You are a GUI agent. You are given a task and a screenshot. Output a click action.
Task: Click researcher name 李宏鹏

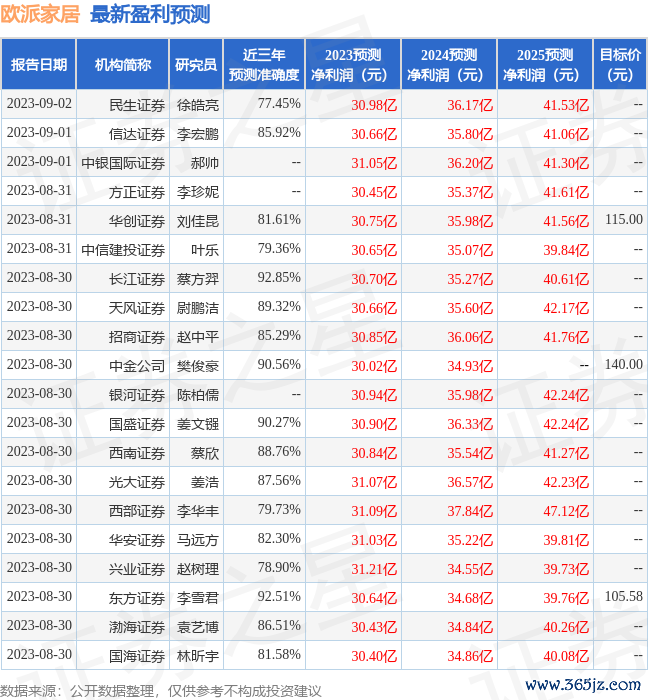pos(198,134)
